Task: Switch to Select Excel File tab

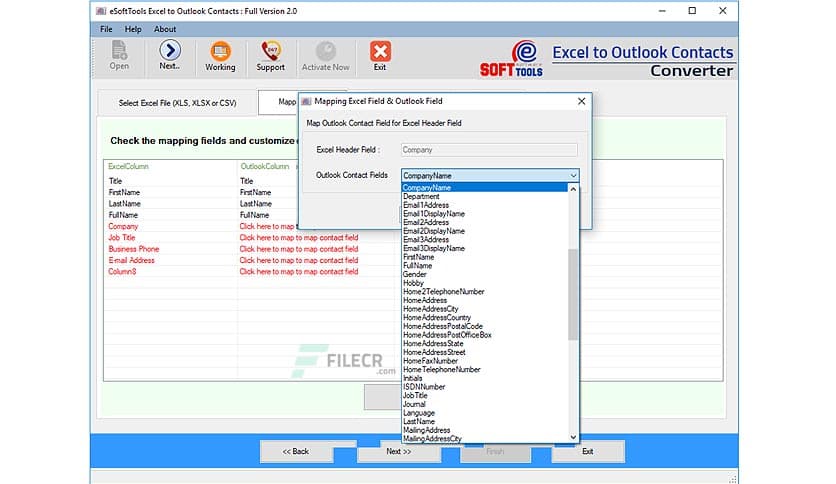Action: point(177,103)
